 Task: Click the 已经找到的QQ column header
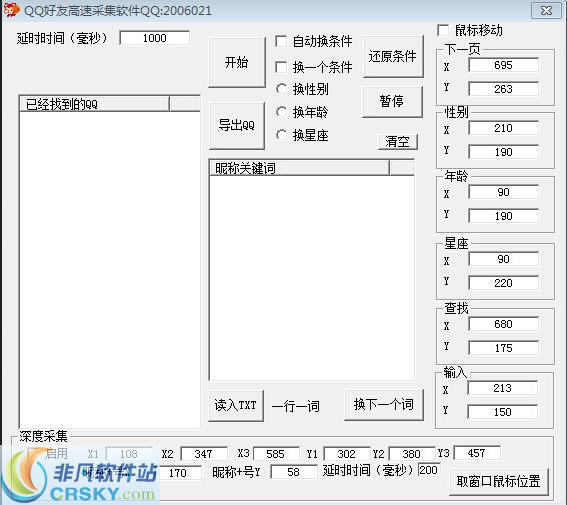pyautogui.click(x=94, y=104)
